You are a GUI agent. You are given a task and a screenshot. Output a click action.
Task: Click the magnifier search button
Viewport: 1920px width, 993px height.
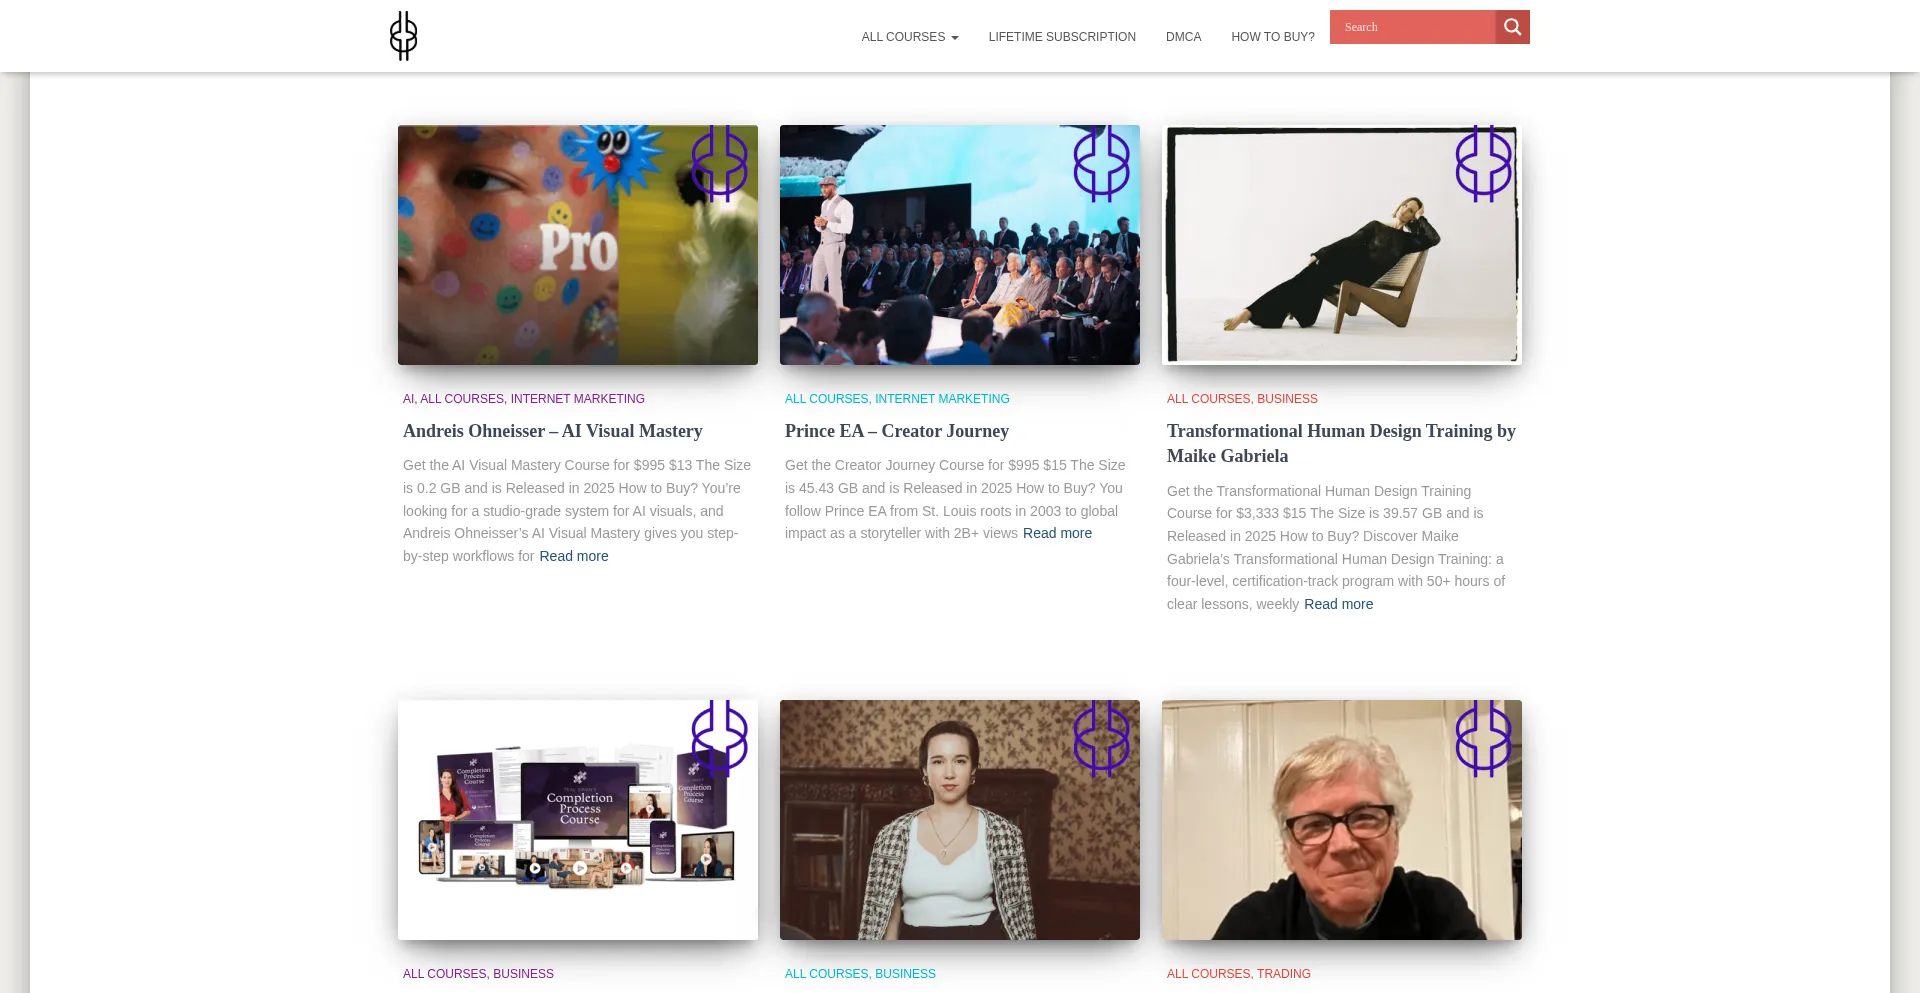coord(1512,27)
